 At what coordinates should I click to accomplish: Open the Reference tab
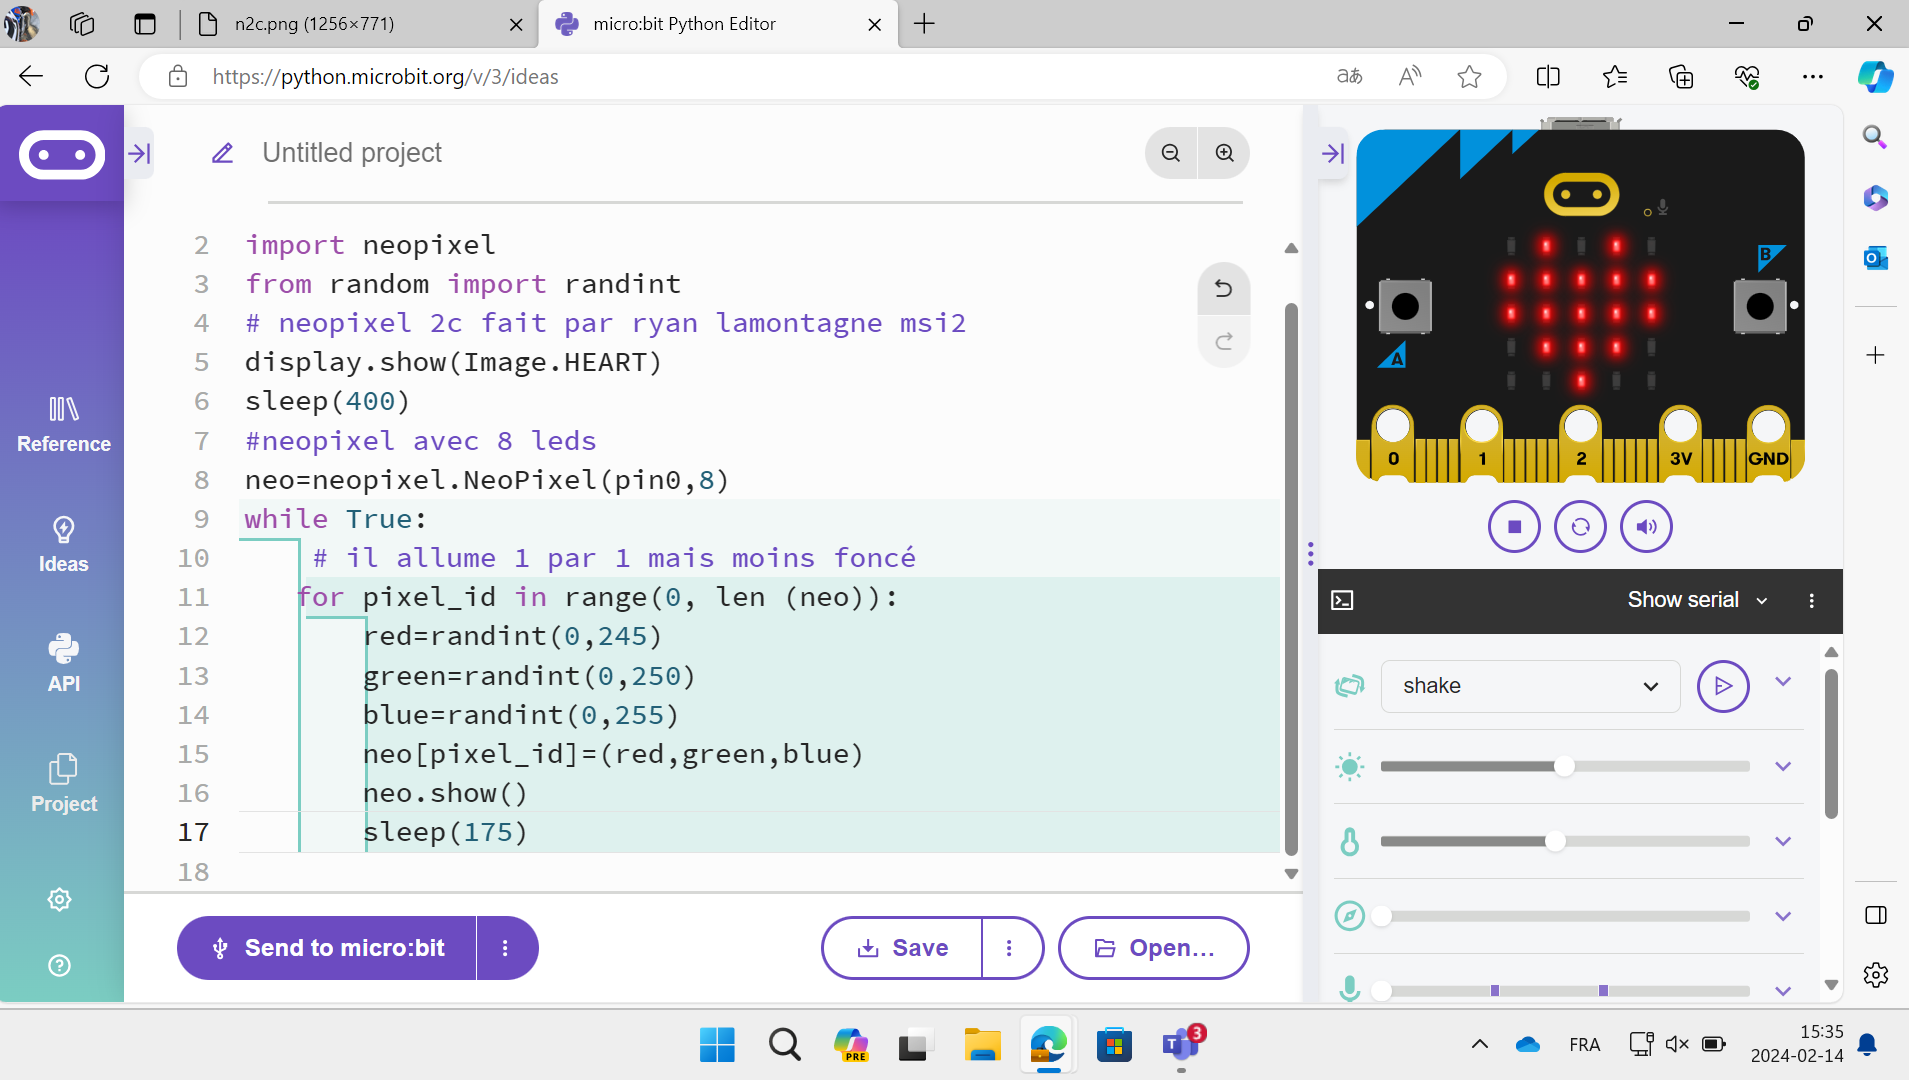[63, 424]
